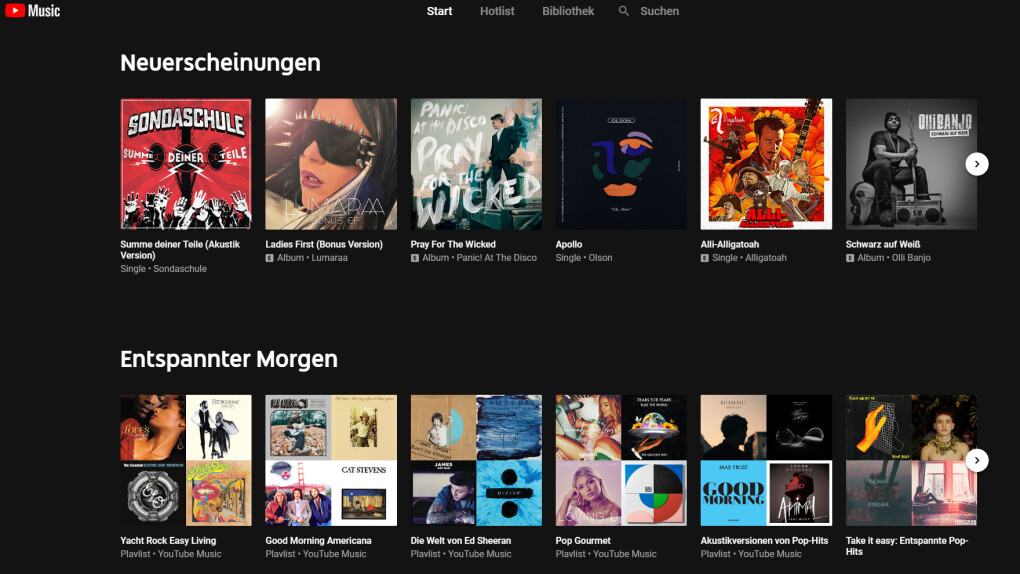This screenshot has height=574, width=1020.
Task: Open the Bibliothek tab
Action: [568, 11]
